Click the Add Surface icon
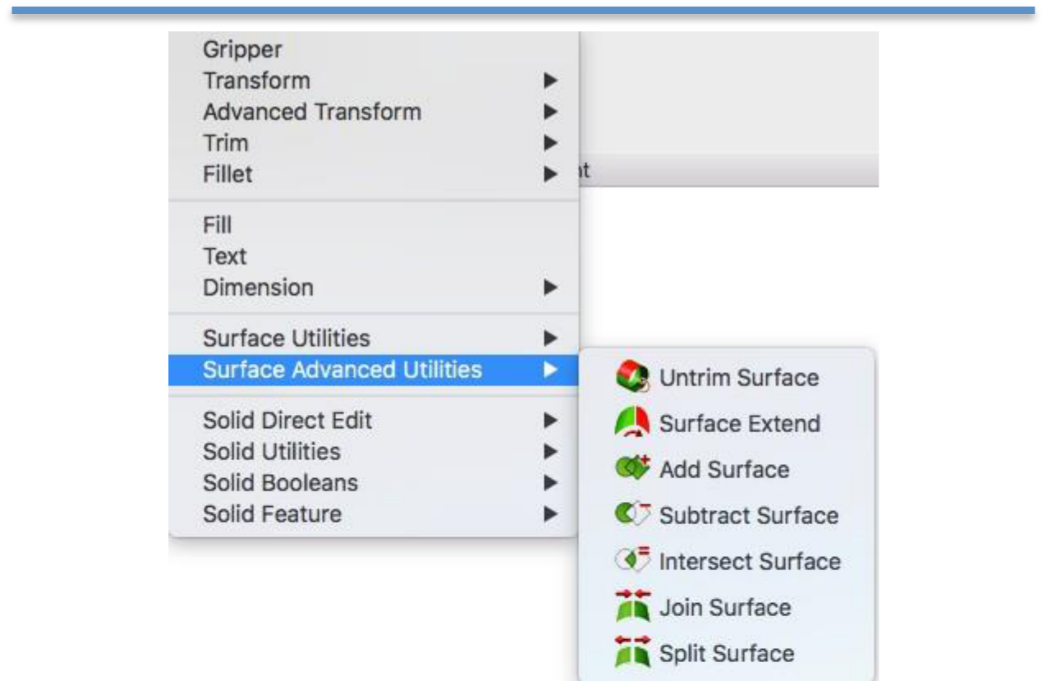The height and width of the screenshot is (681, 1046). [632, 469]
